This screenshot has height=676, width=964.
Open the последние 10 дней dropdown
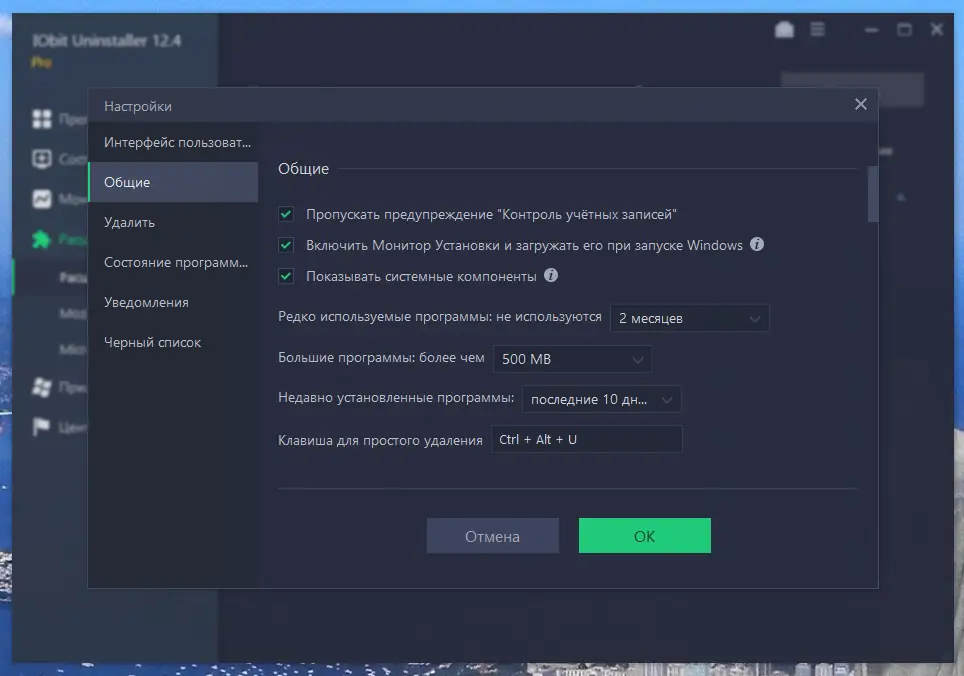[601, 399]
